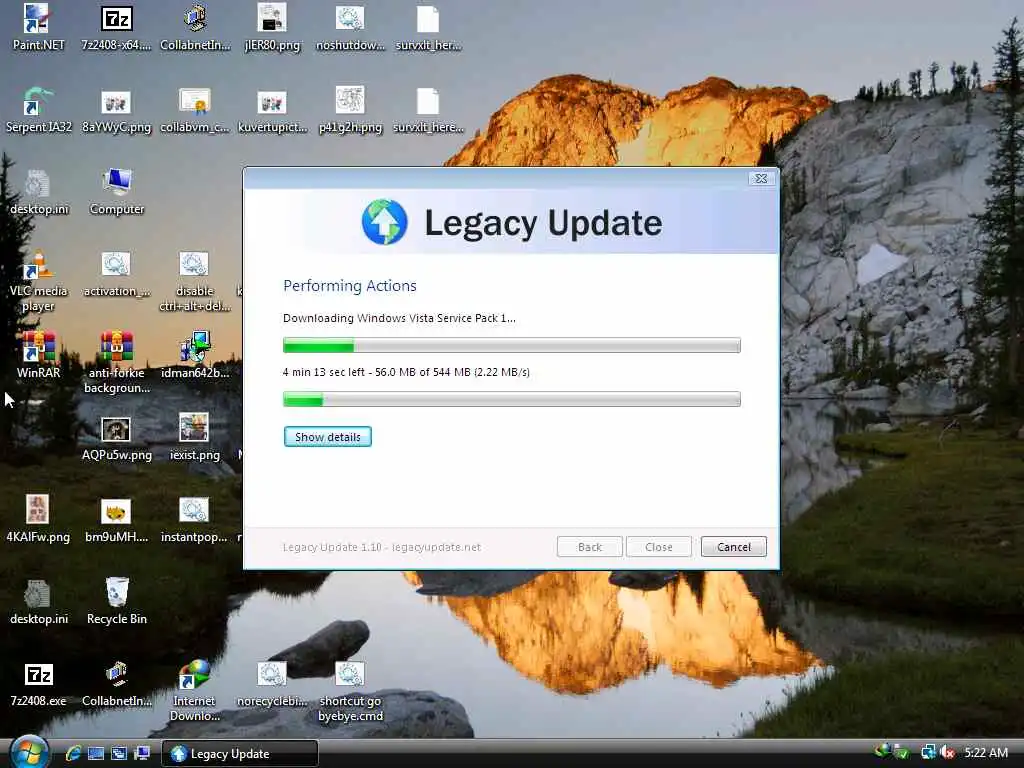1024x768 pixels.
Task: Select the norecyclebi... registry file
Action: point(272,684)
